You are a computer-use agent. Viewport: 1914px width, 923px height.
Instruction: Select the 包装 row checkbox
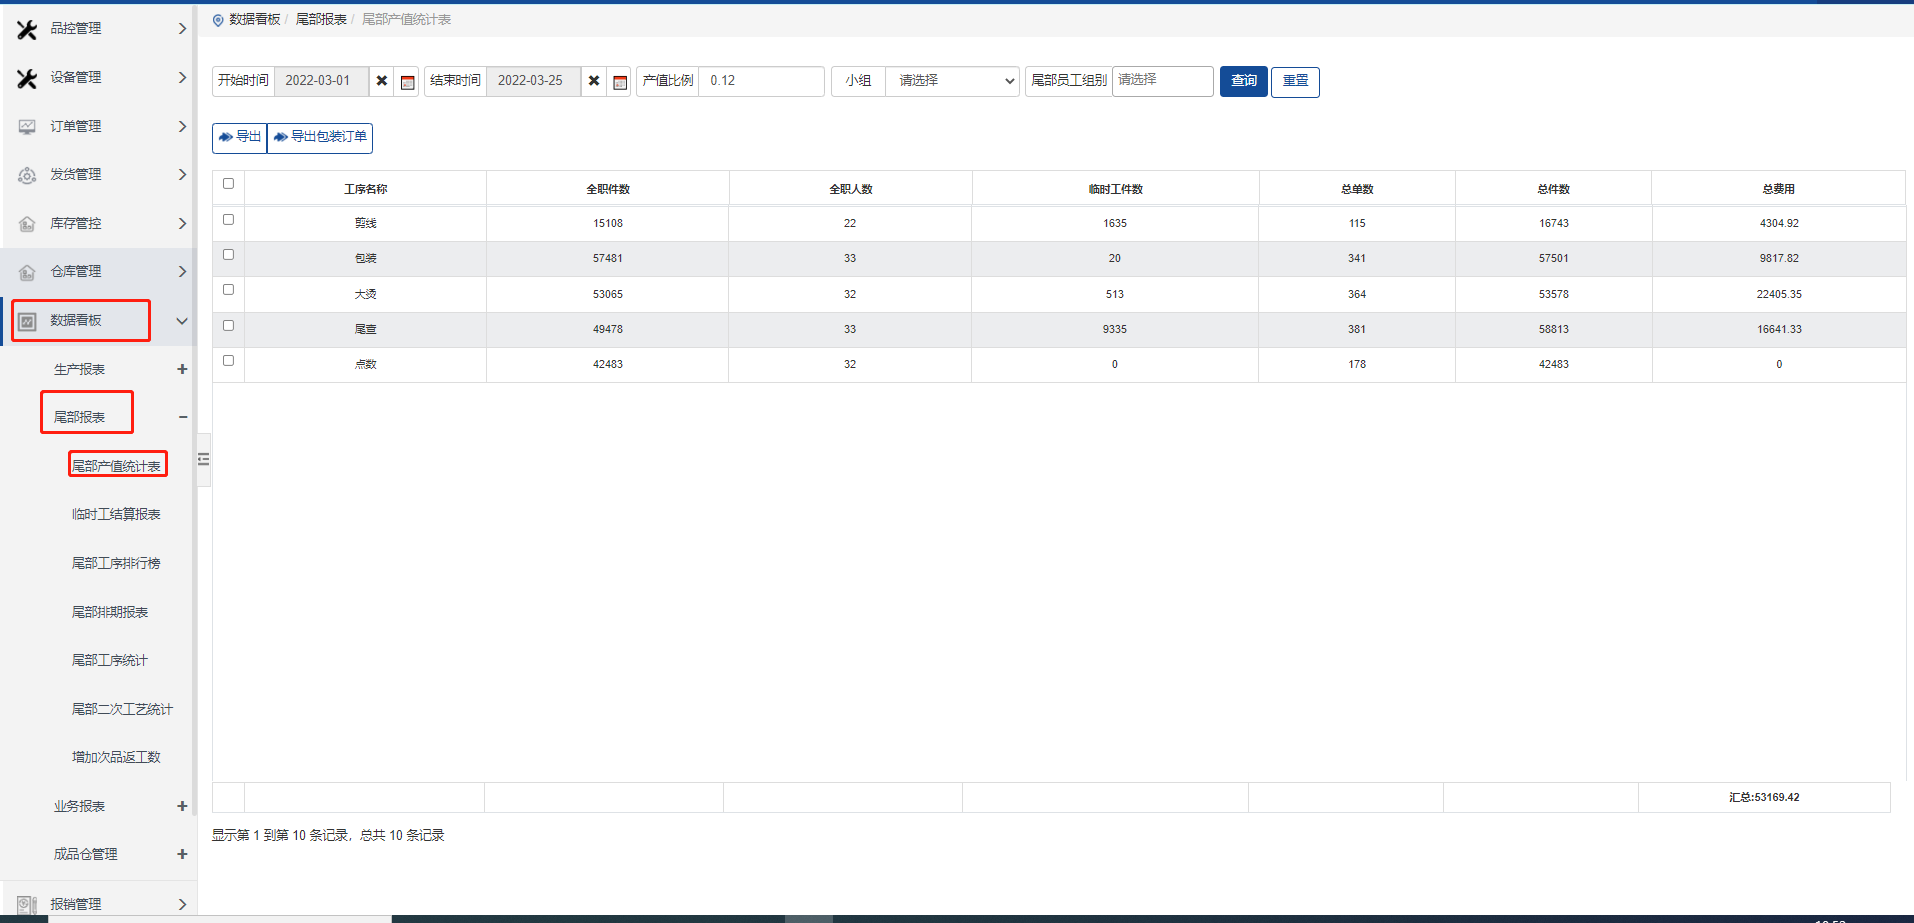point(228,255)
